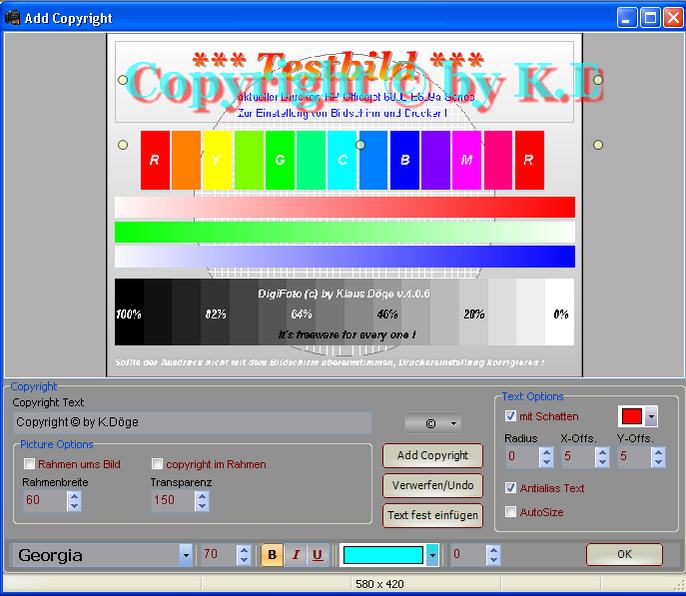
Task: Decrease the rotation value next to color picker
Action: [x=494, y=560]
